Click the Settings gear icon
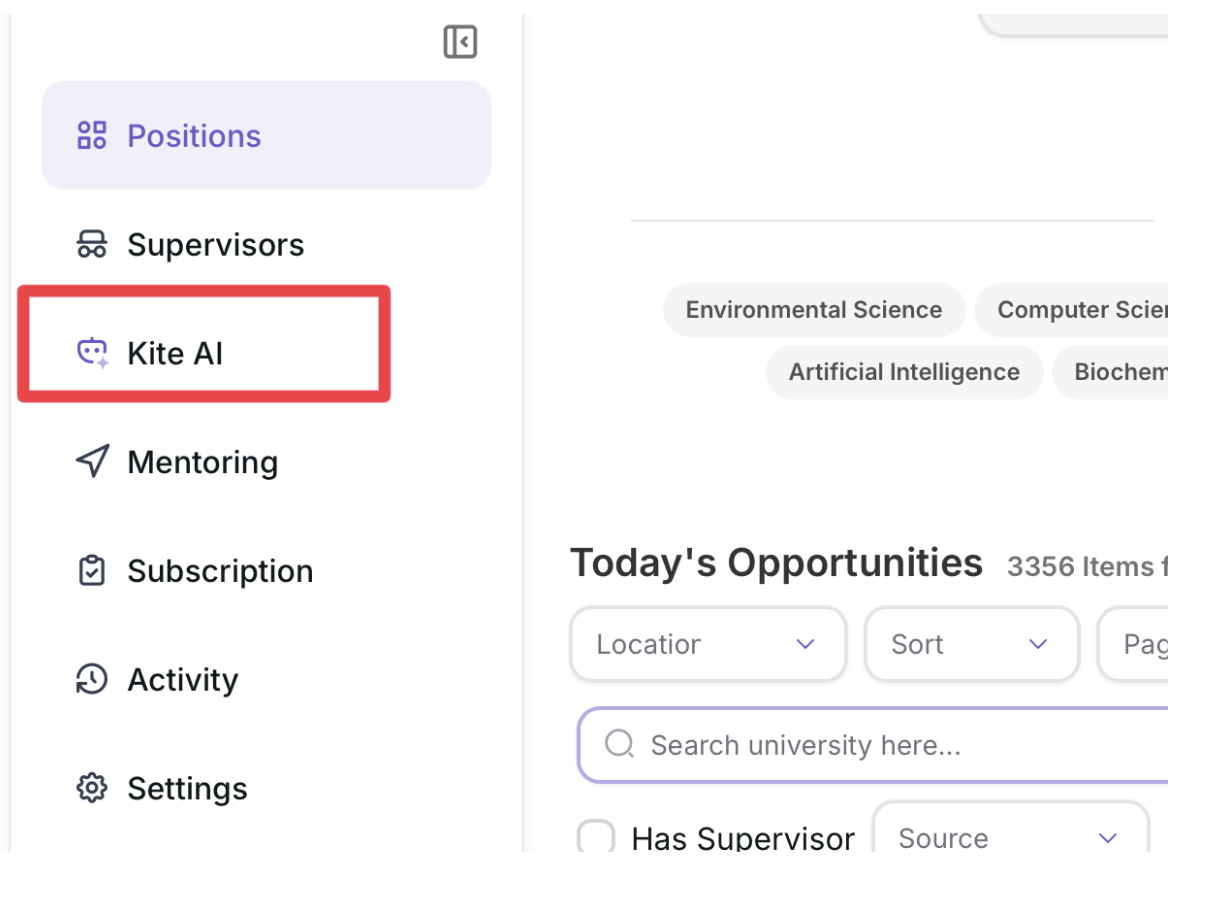Image resolution: width=1212 pixels, height=920 pixels. [x=92, y=788]
